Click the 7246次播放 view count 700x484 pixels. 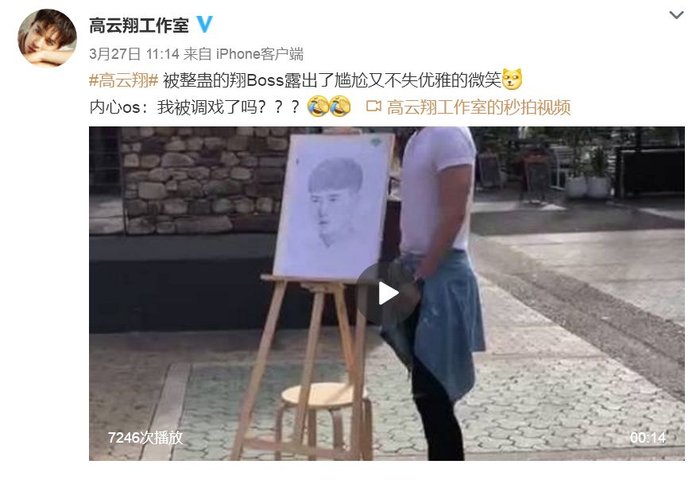146,438
